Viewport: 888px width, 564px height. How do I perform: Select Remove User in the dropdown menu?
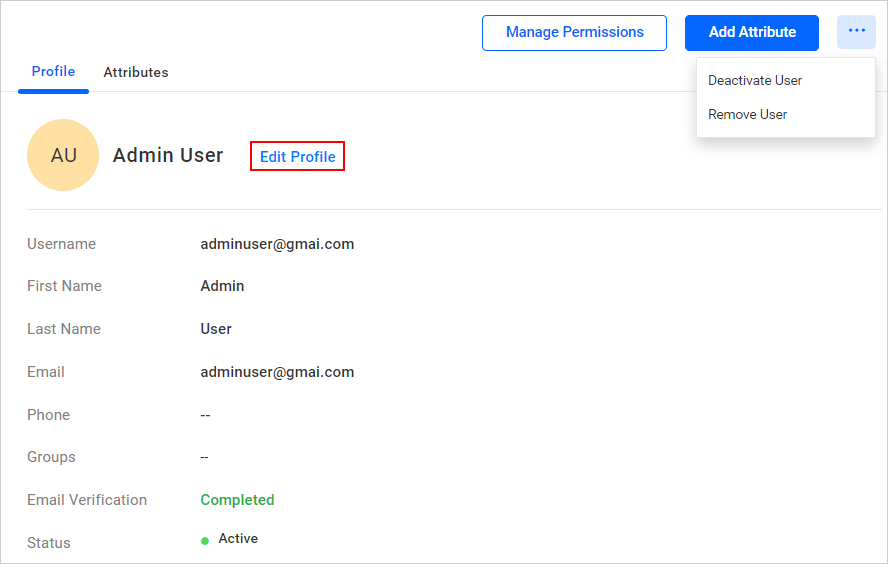coord(747,114)
